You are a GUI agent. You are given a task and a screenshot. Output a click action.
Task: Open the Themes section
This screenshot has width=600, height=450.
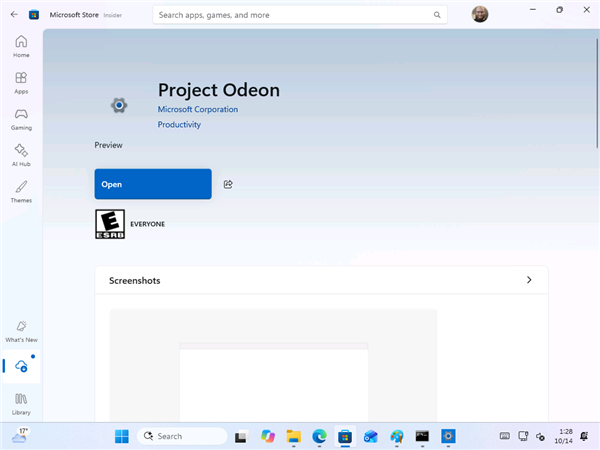(21, 192)
